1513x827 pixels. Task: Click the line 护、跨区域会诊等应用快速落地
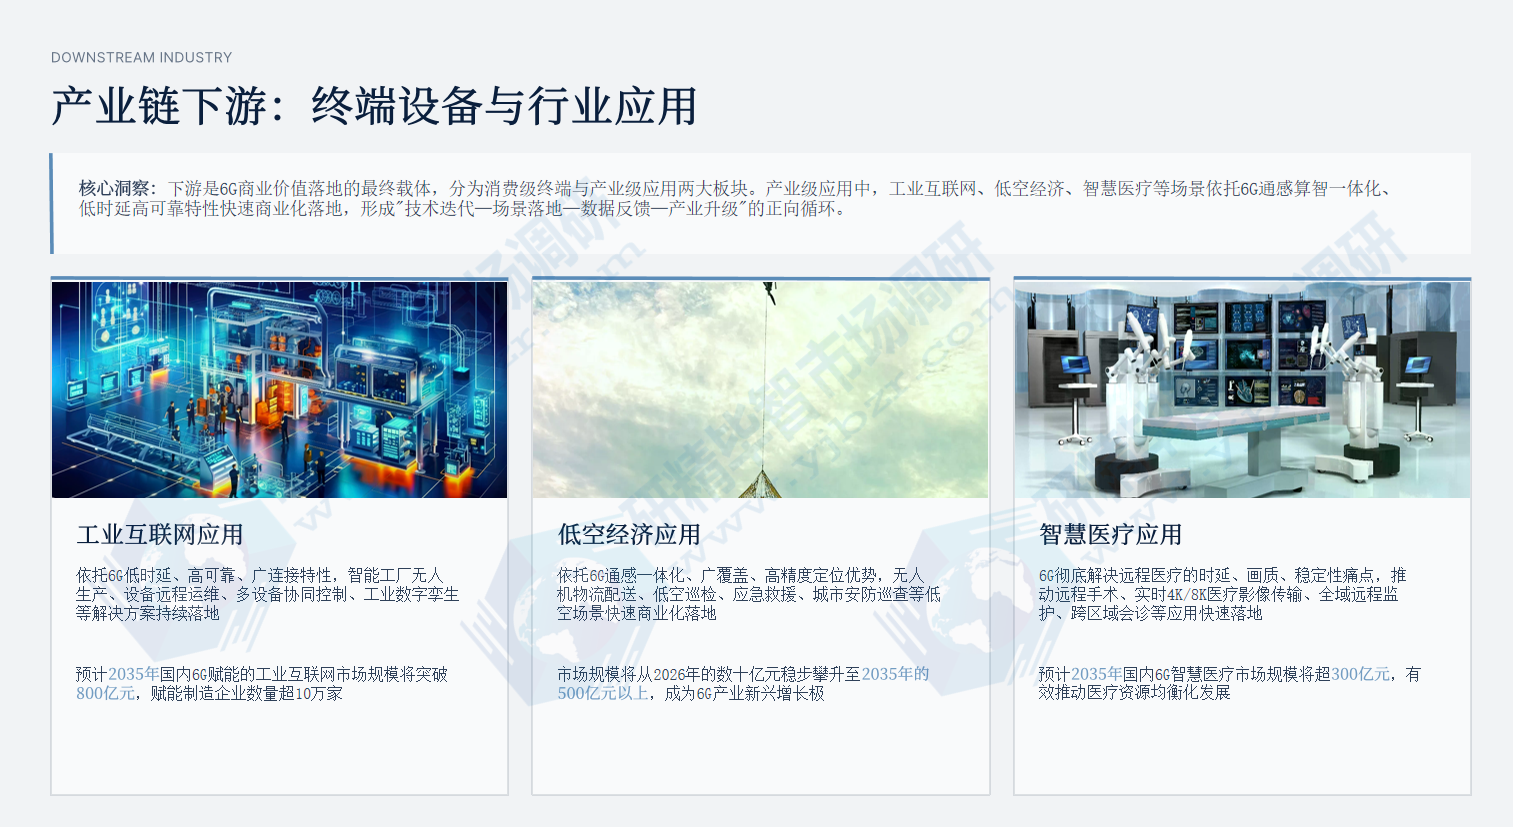(x=1150, y=613)
